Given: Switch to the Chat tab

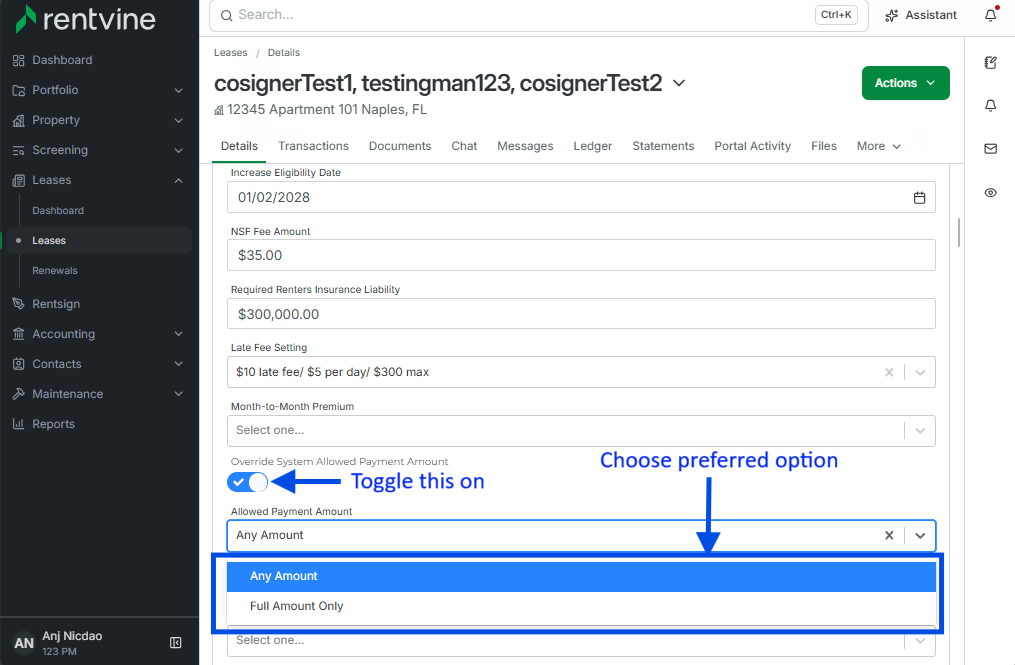Looking at the screenshot, I should point(464,146).
